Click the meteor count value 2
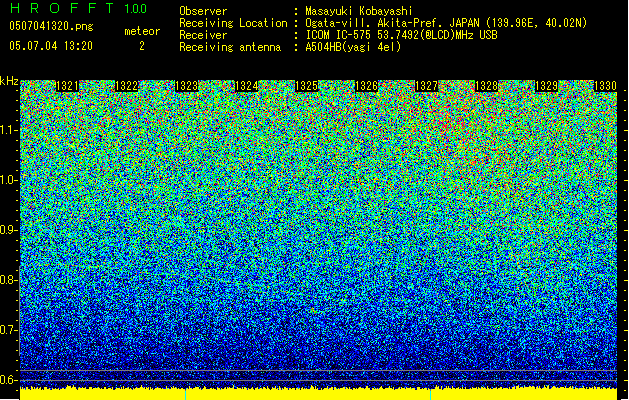The image size is (629, 400). [x=142, y=46]
